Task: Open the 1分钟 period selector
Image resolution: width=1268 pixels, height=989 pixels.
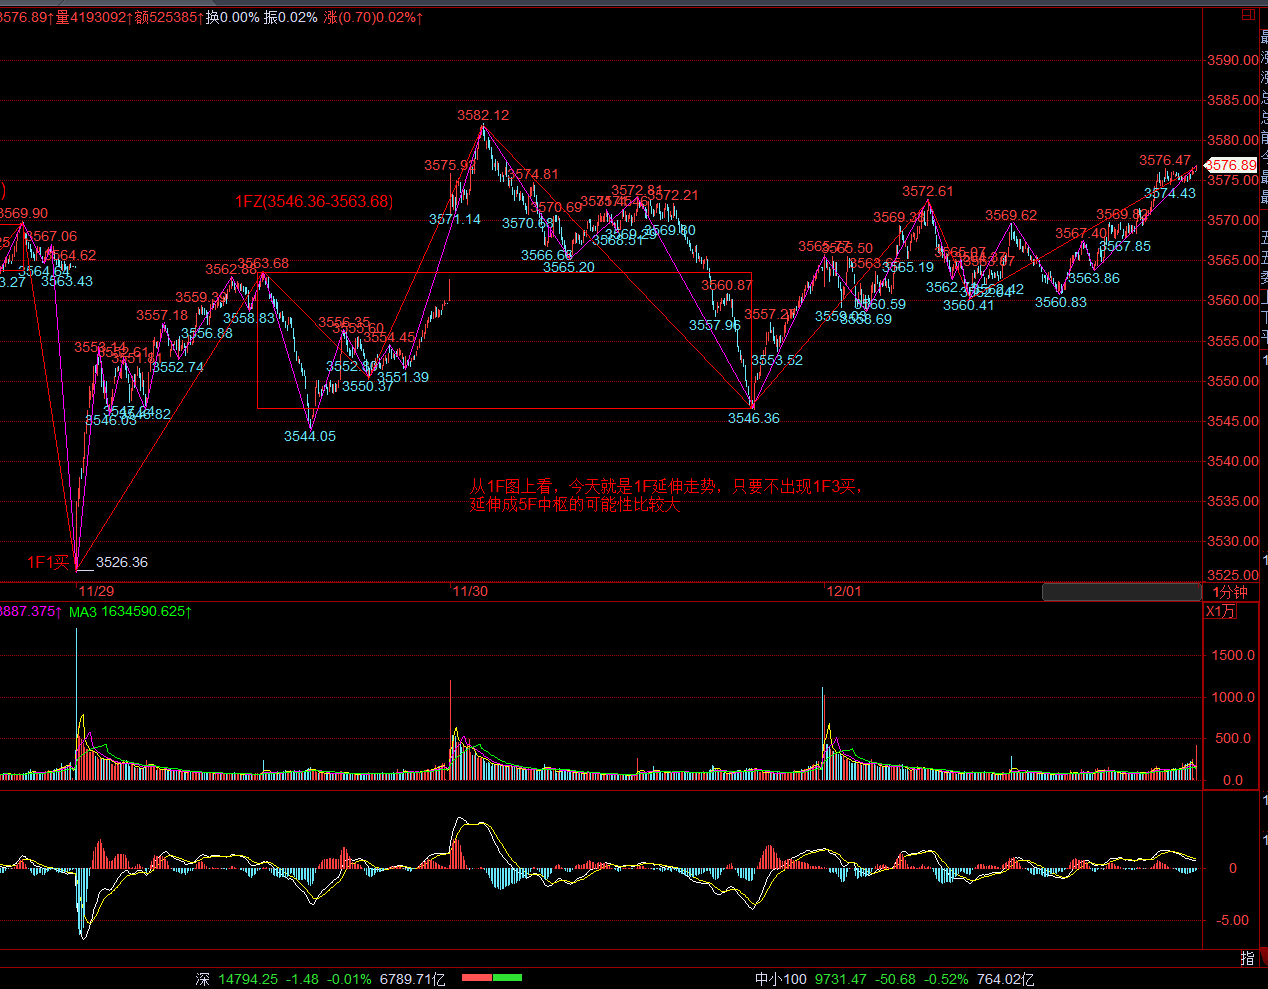Action: coord(1230,592)
